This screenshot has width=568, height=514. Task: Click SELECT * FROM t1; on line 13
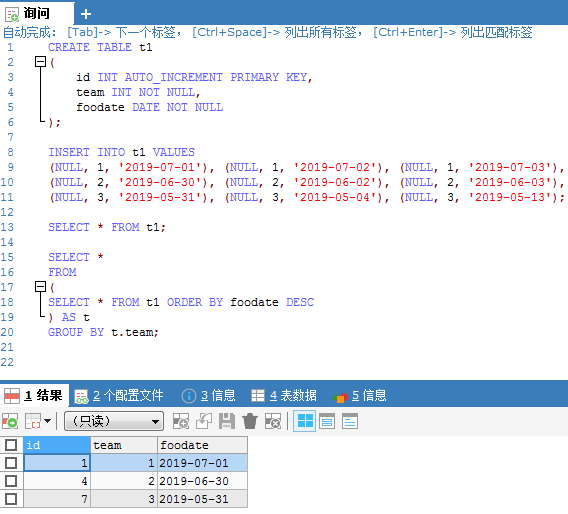click(107, 227)
